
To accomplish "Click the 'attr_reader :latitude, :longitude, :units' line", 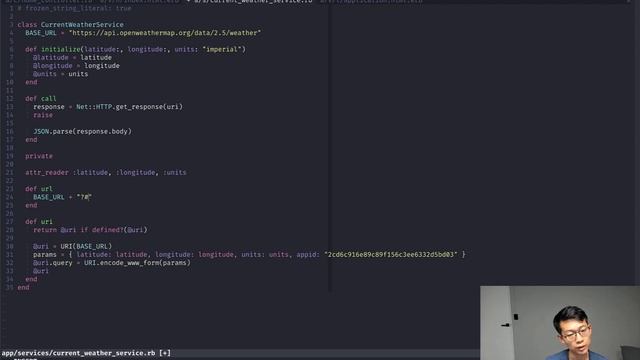I will (106, 172).
